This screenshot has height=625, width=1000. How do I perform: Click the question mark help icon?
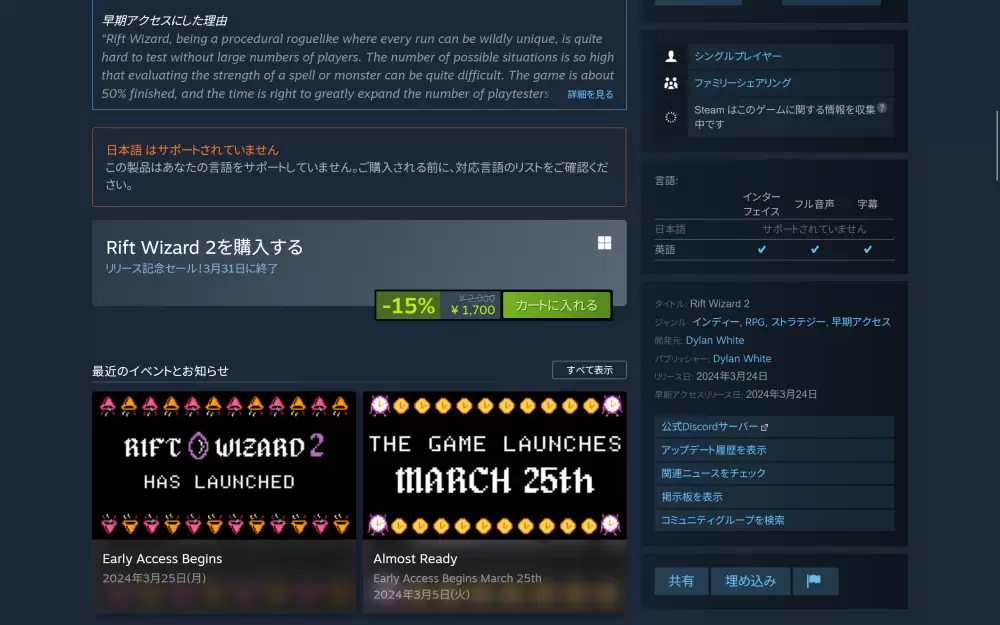coord(881,108)
